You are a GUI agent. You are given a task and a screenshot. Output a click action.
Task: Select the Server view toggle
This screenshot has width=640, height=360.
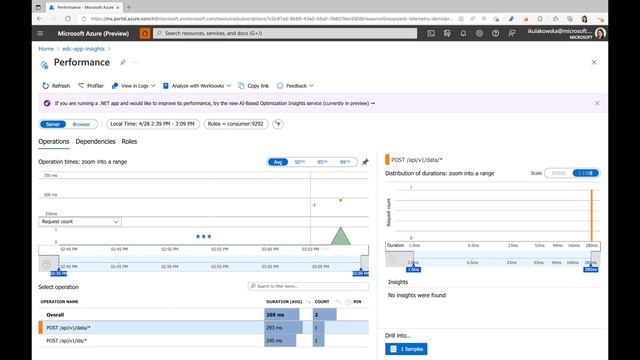tap(53, 124)
